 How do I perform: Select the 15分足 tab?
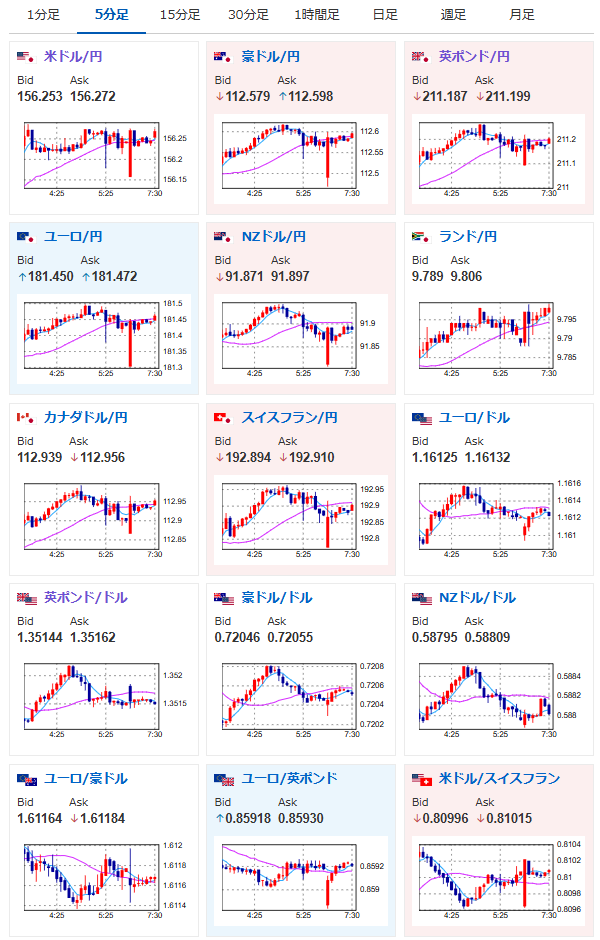[180, 15]
